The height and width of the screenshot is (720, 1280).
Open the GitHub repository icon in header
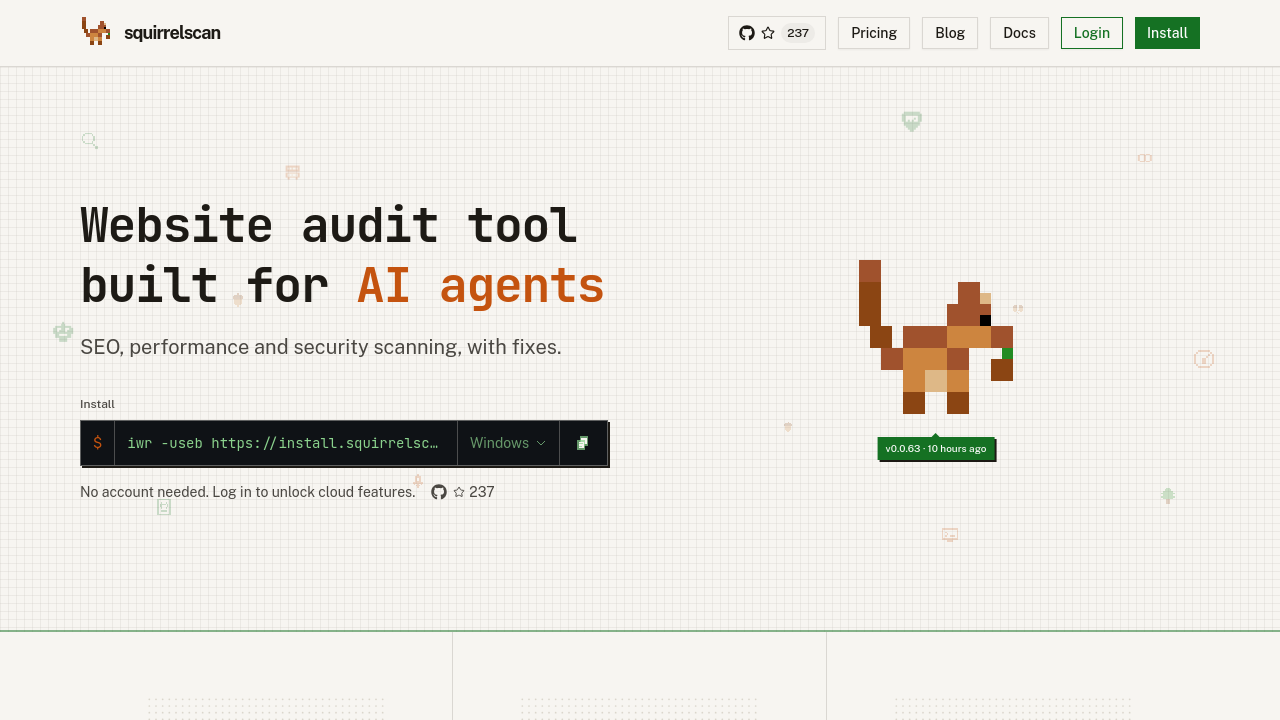747,33
